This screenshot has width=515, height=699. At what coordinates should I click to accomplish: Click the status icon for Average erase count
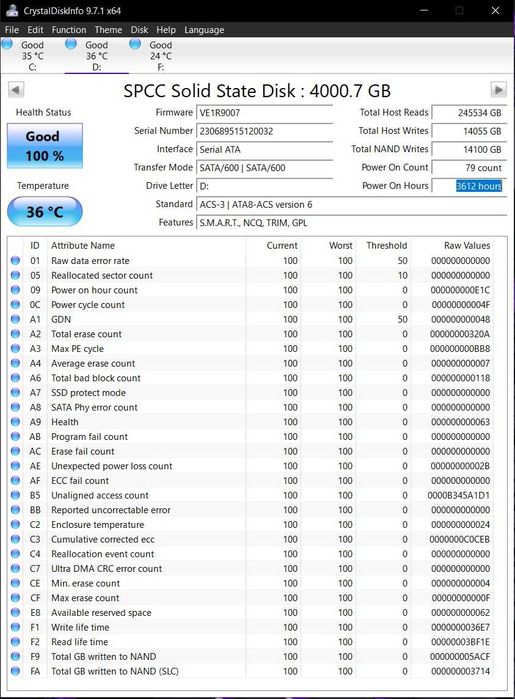click(15, 363)
